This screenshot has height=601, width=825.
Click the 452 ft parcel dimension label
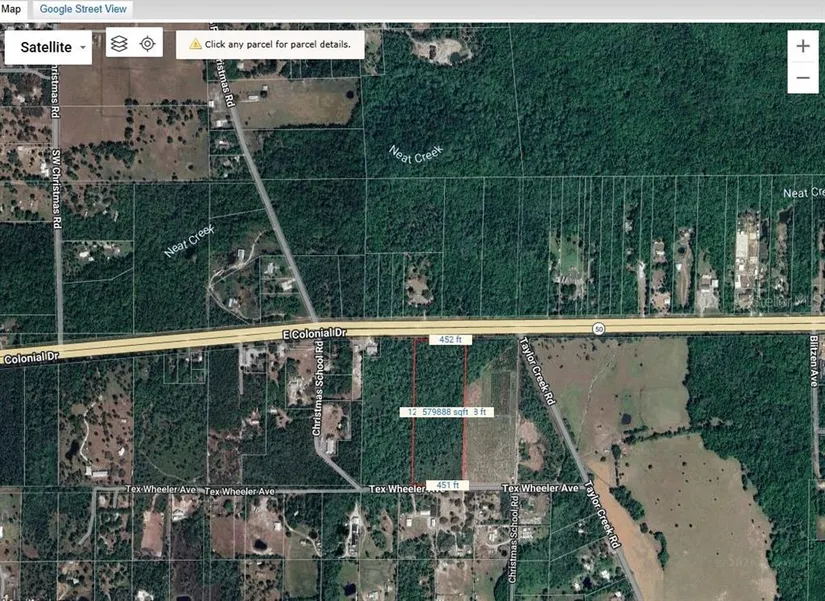click(448, 340)
